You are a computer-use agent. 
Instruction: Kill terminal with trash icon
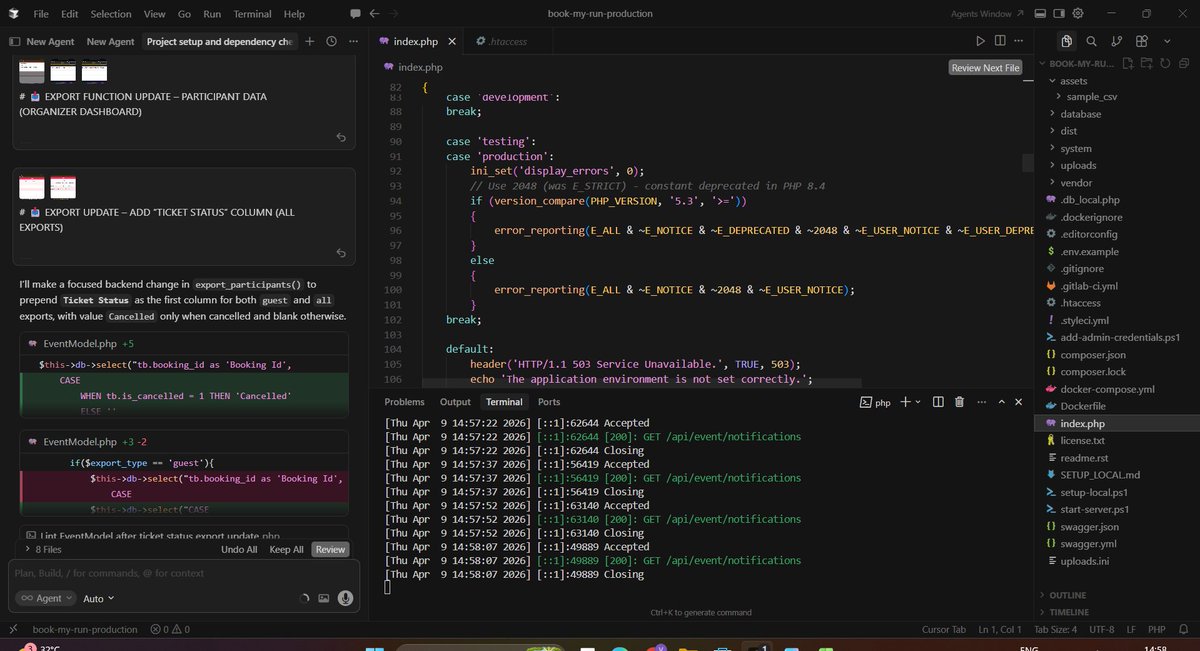959,402
